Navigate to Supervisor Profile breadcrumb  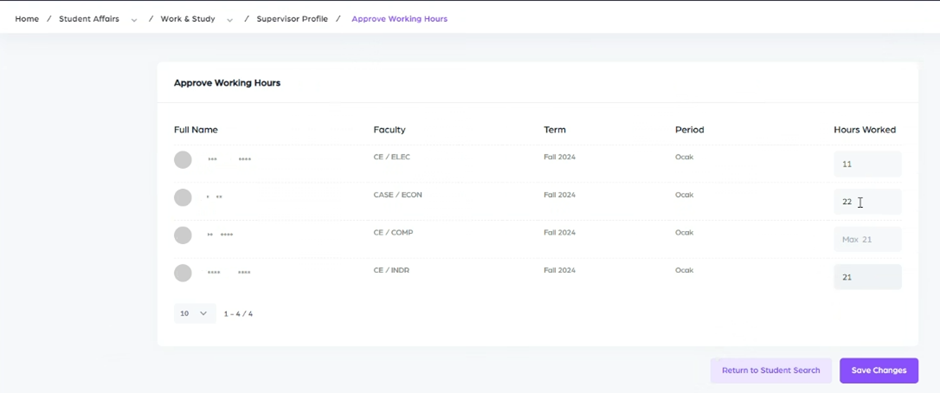pos(292,19)
